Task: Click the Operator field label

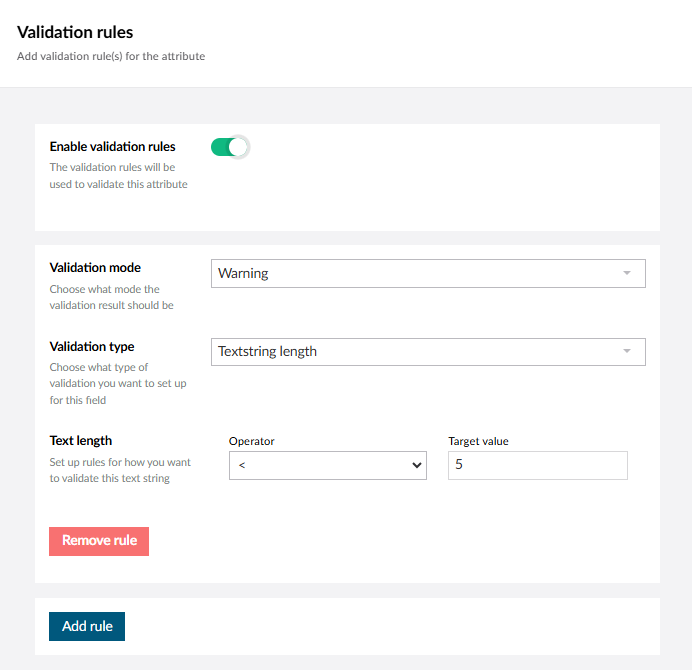Action: point(251,441)
